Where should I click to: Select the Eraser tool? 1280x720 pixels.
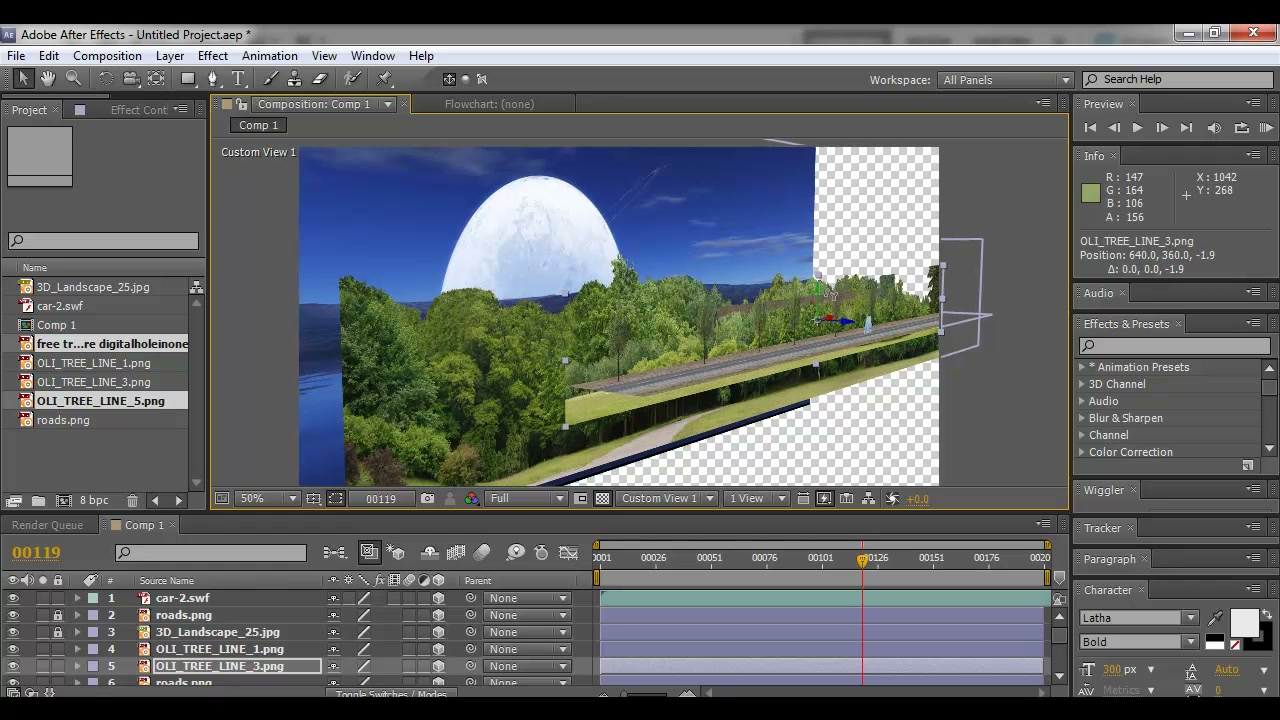pos(320,79)
